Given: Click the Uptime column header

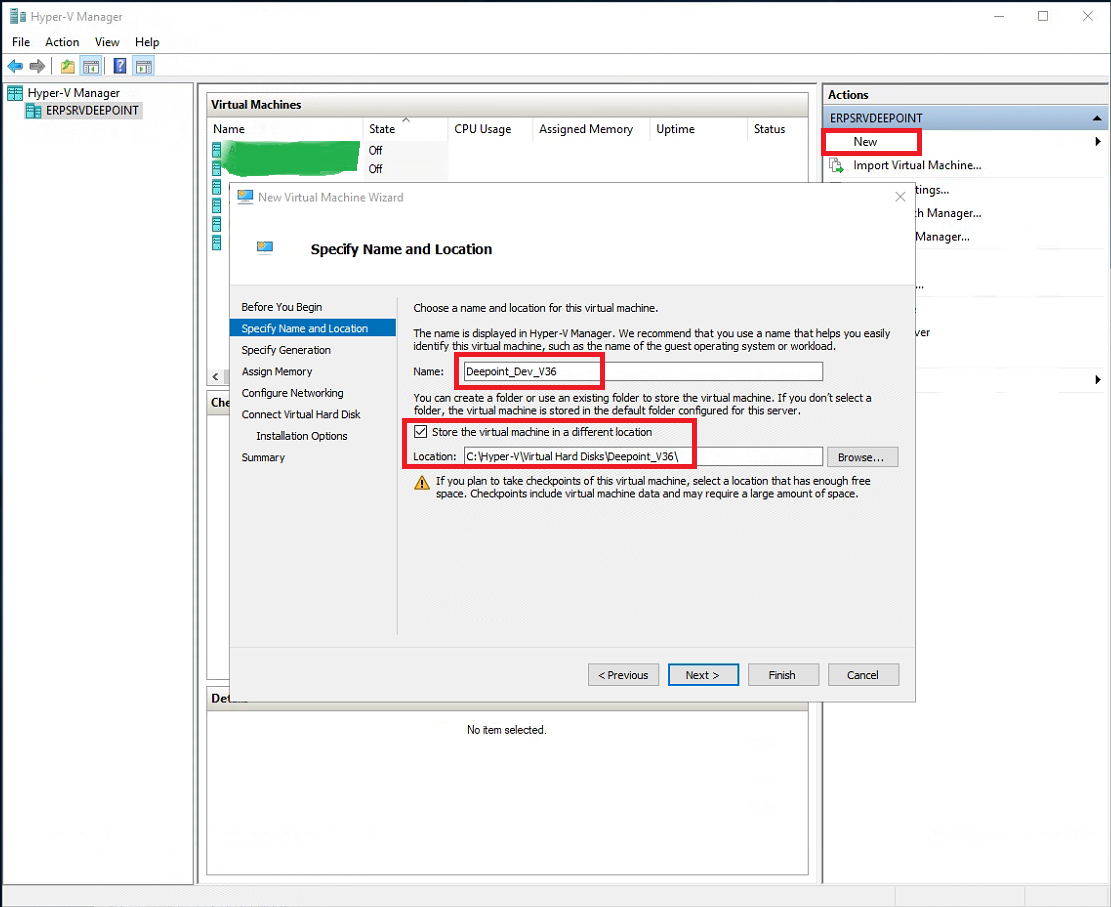Looking at the screenshot, I should [698, 129].
